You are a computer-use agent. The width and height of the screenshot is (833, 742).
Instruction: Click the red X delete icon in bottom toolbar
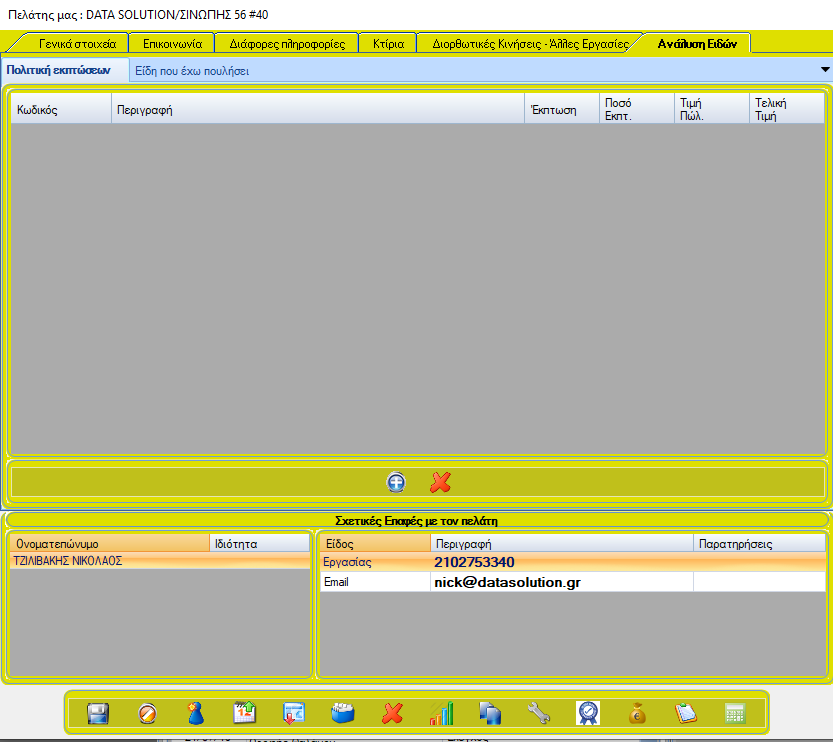(392, 713)
